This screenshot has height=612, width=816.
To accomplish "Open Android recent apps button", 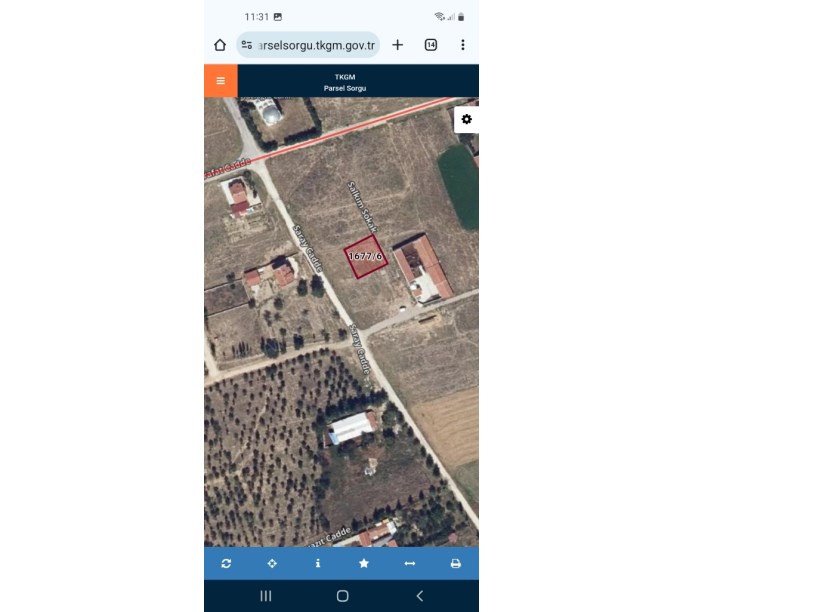I will pyautogui.click(x=266, y=596).
